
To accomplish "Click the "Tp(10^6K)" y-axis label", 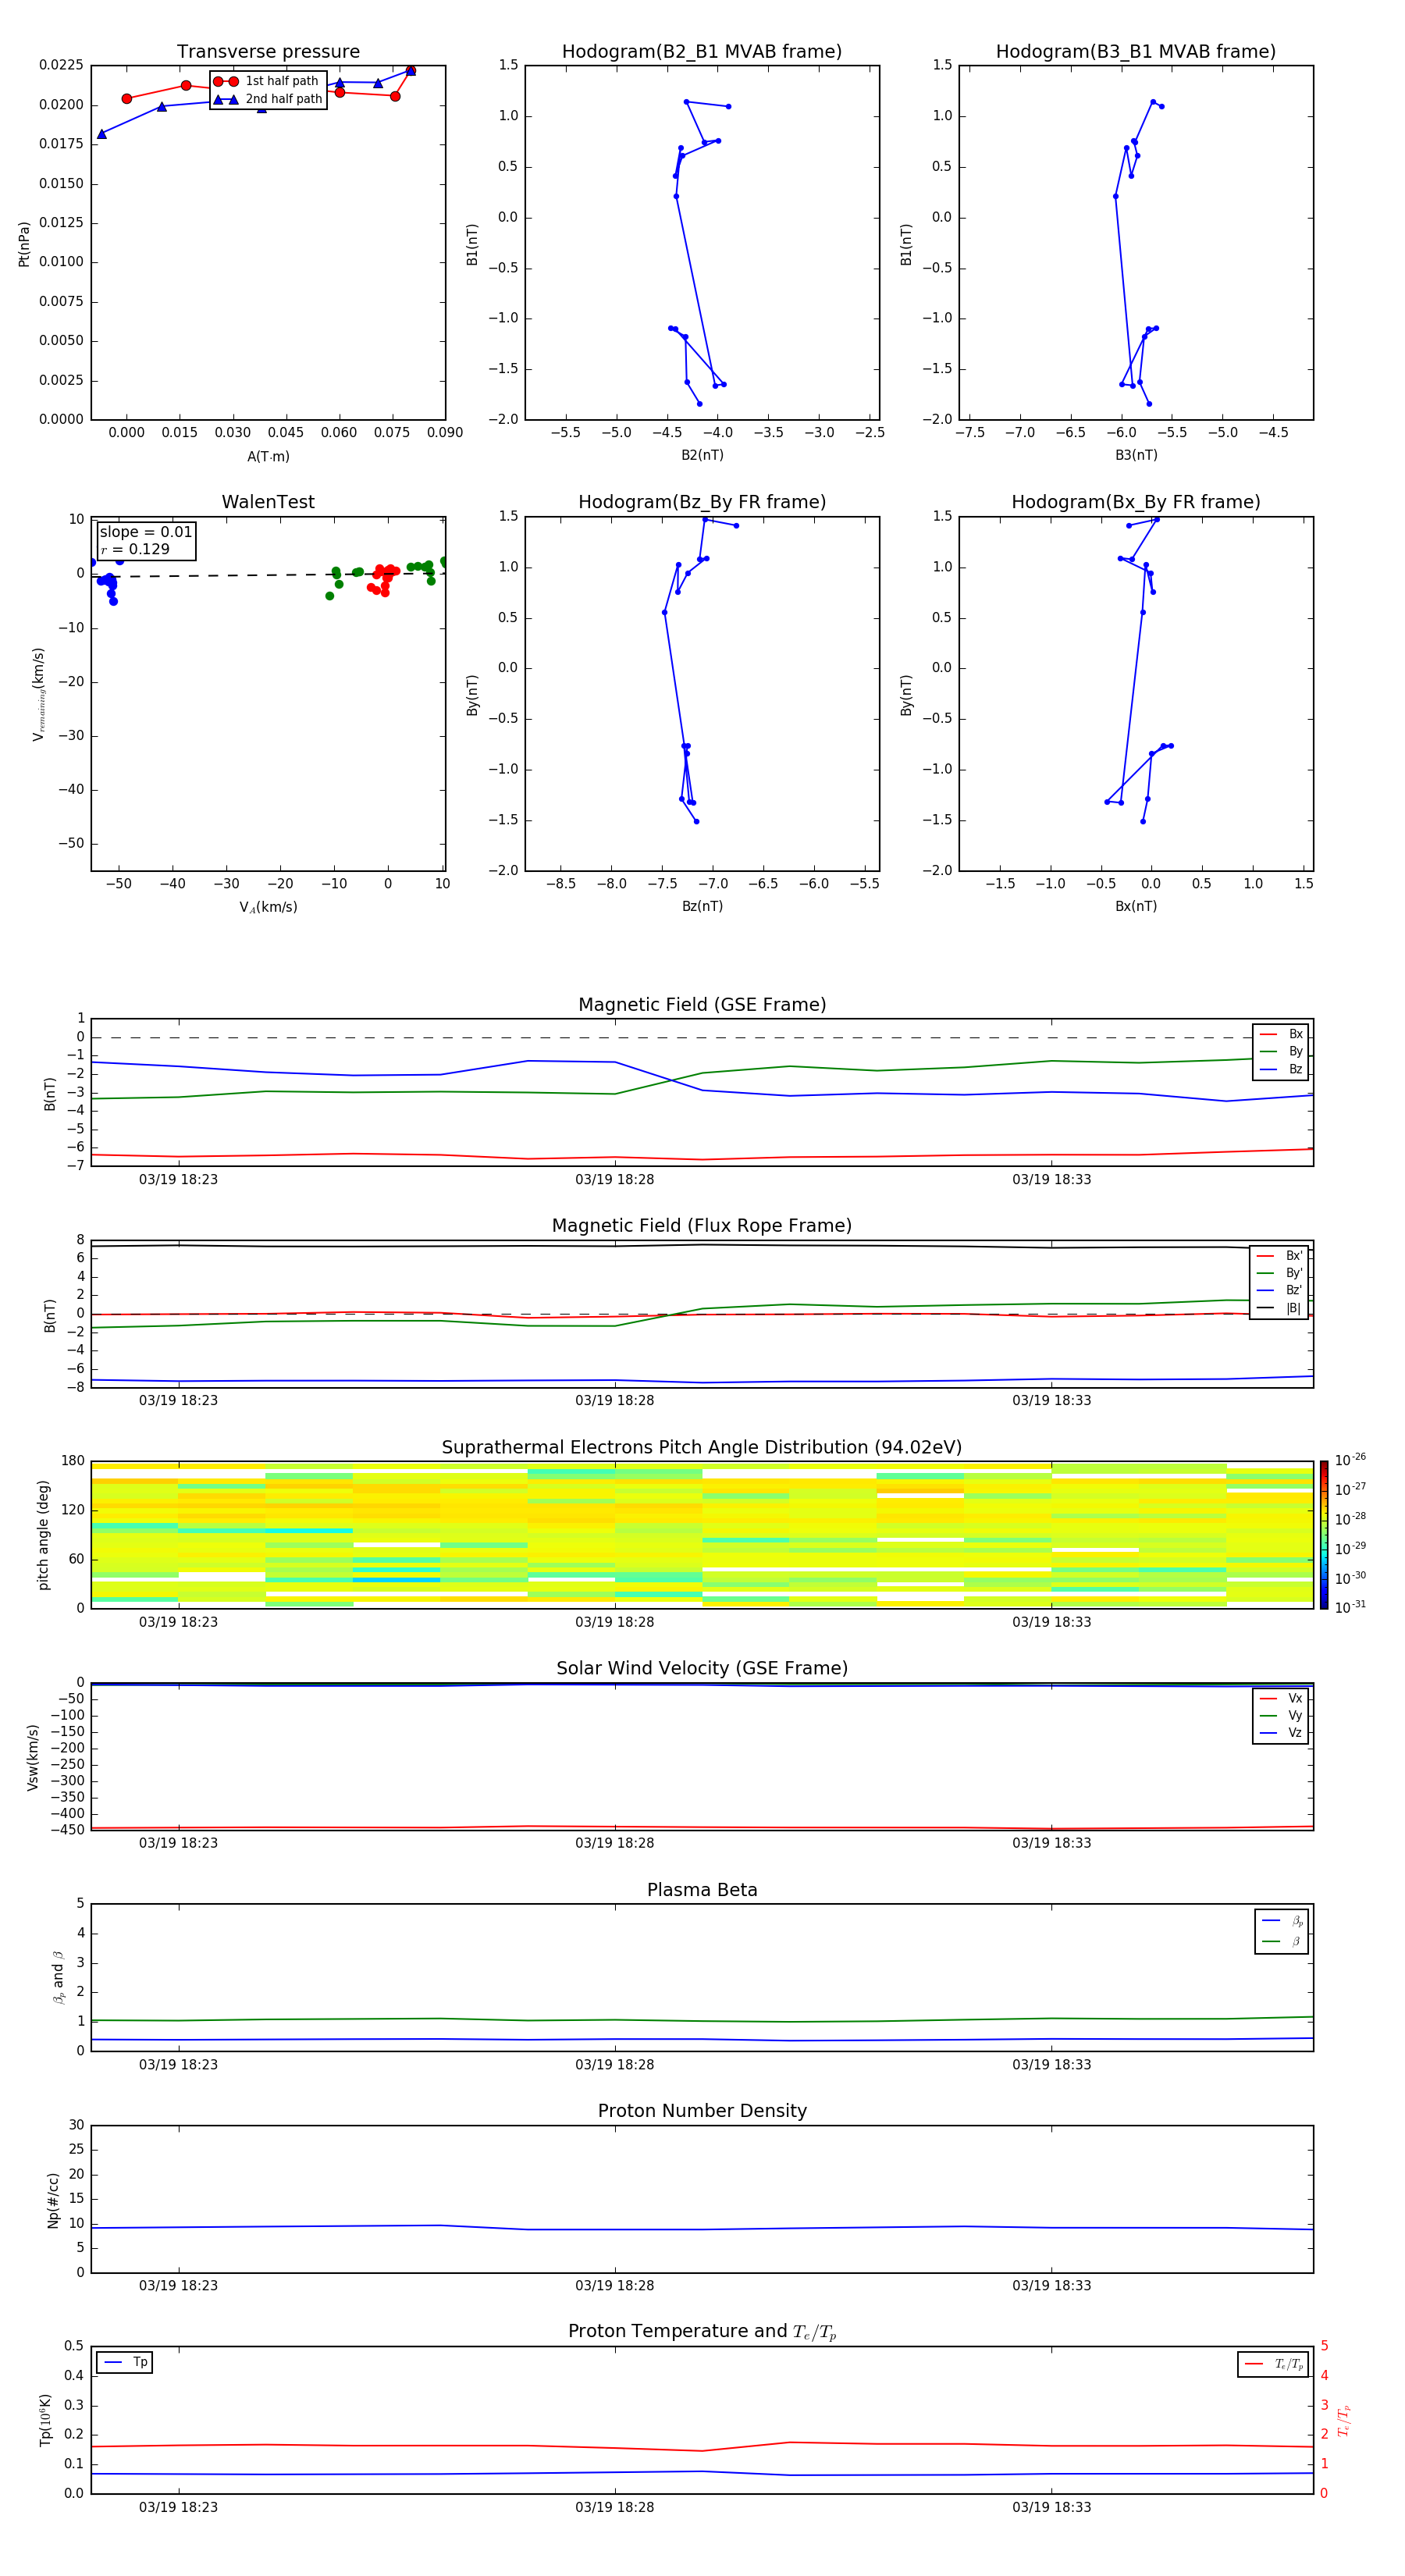I will click(44, 2420).
